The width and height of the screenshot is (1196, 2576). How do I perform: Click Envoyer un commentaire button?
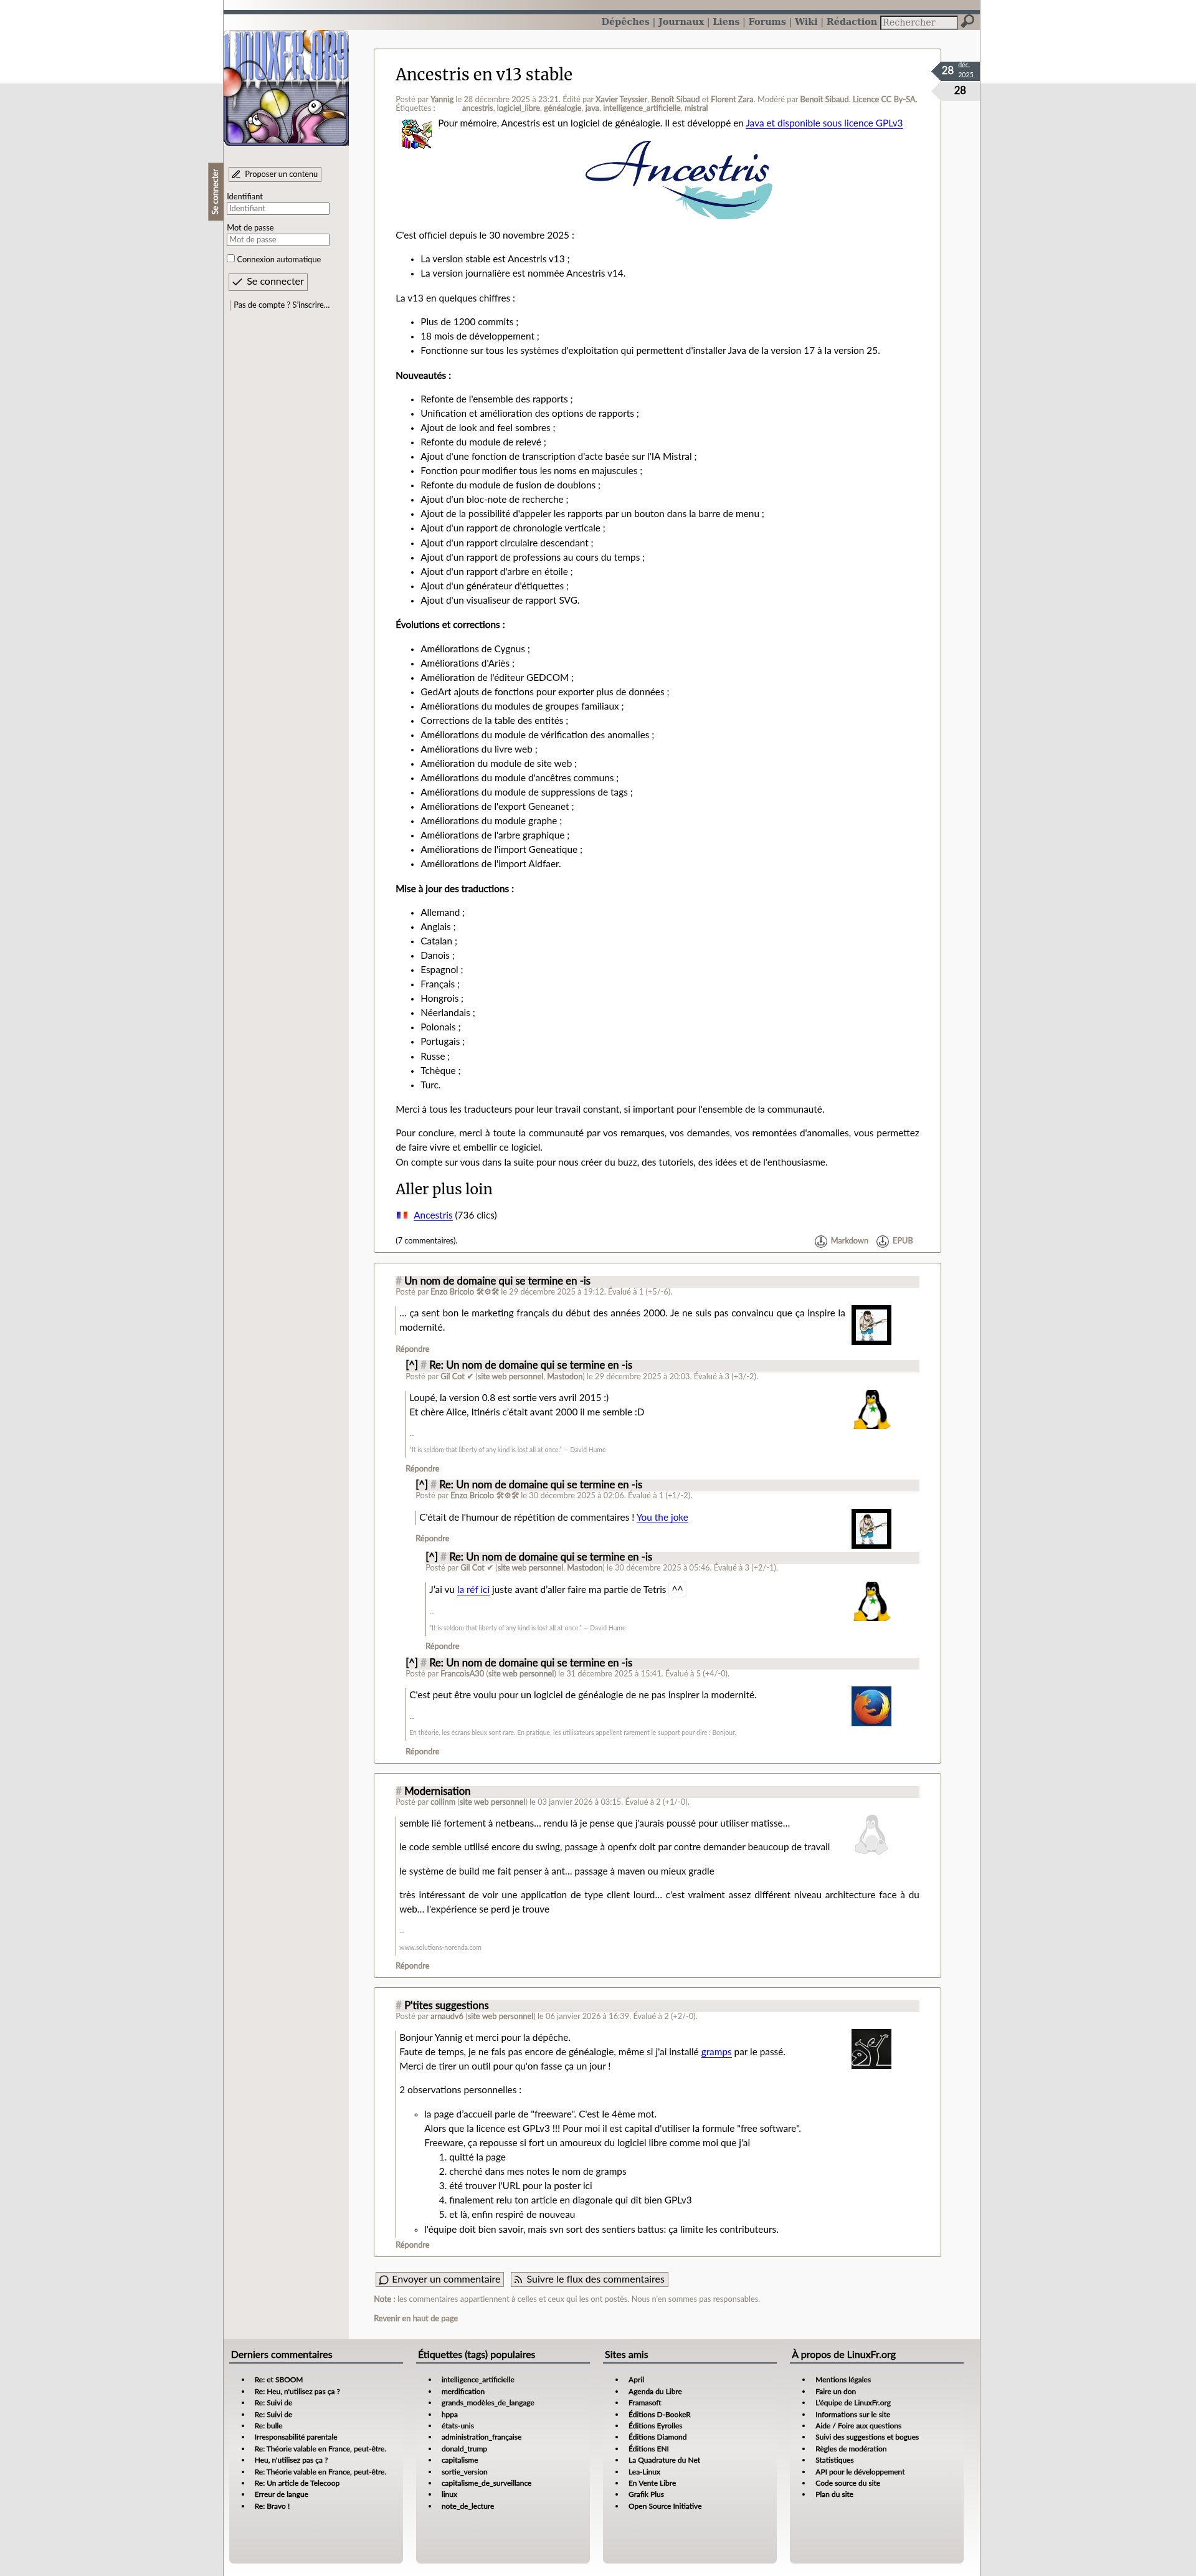(439, 2279)
